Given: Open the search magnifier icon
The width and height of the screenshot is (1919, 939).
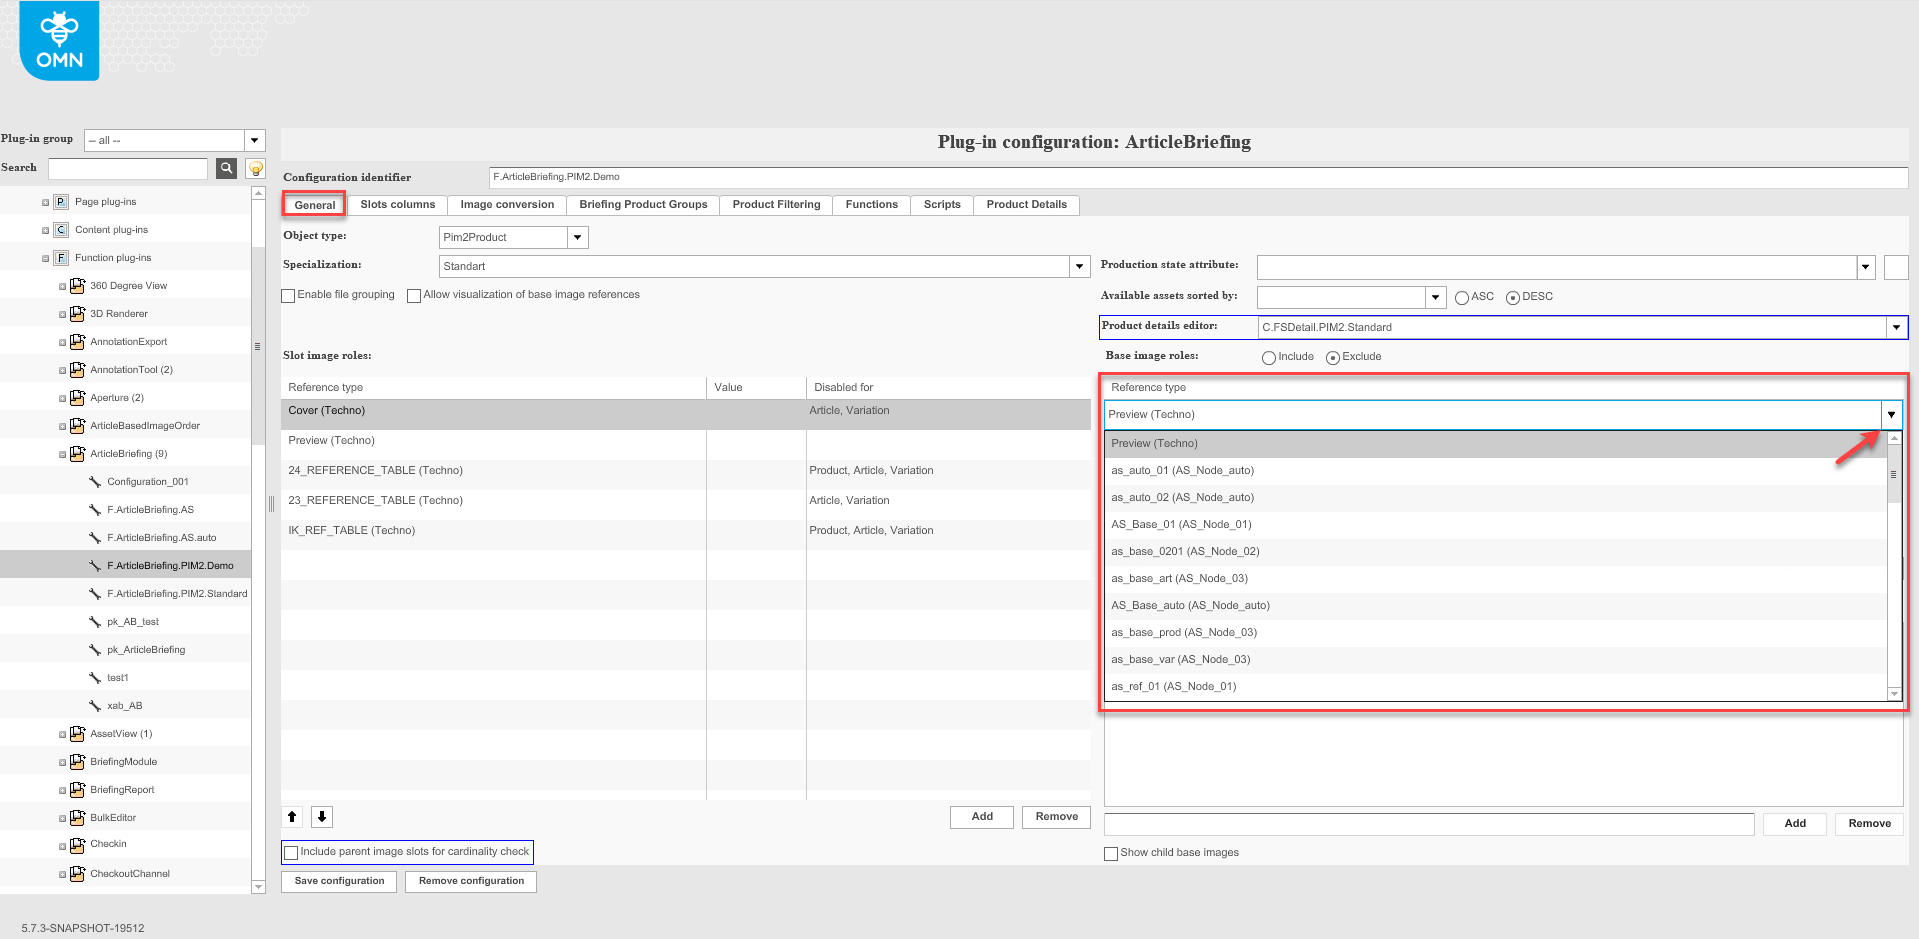Looking at the screenshot, I should pos(226,168).
